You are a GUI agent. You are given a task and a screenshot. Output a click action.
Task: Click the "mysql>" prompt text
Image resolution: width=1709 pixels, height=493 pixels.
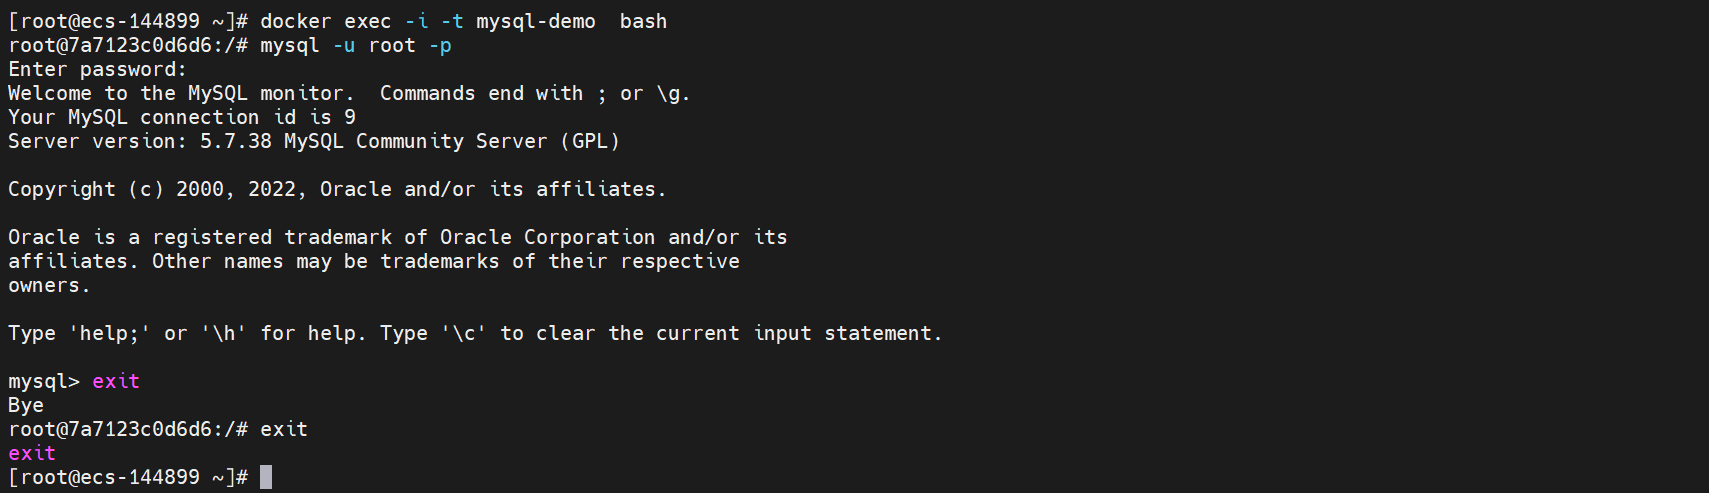[x=43, y=381]
